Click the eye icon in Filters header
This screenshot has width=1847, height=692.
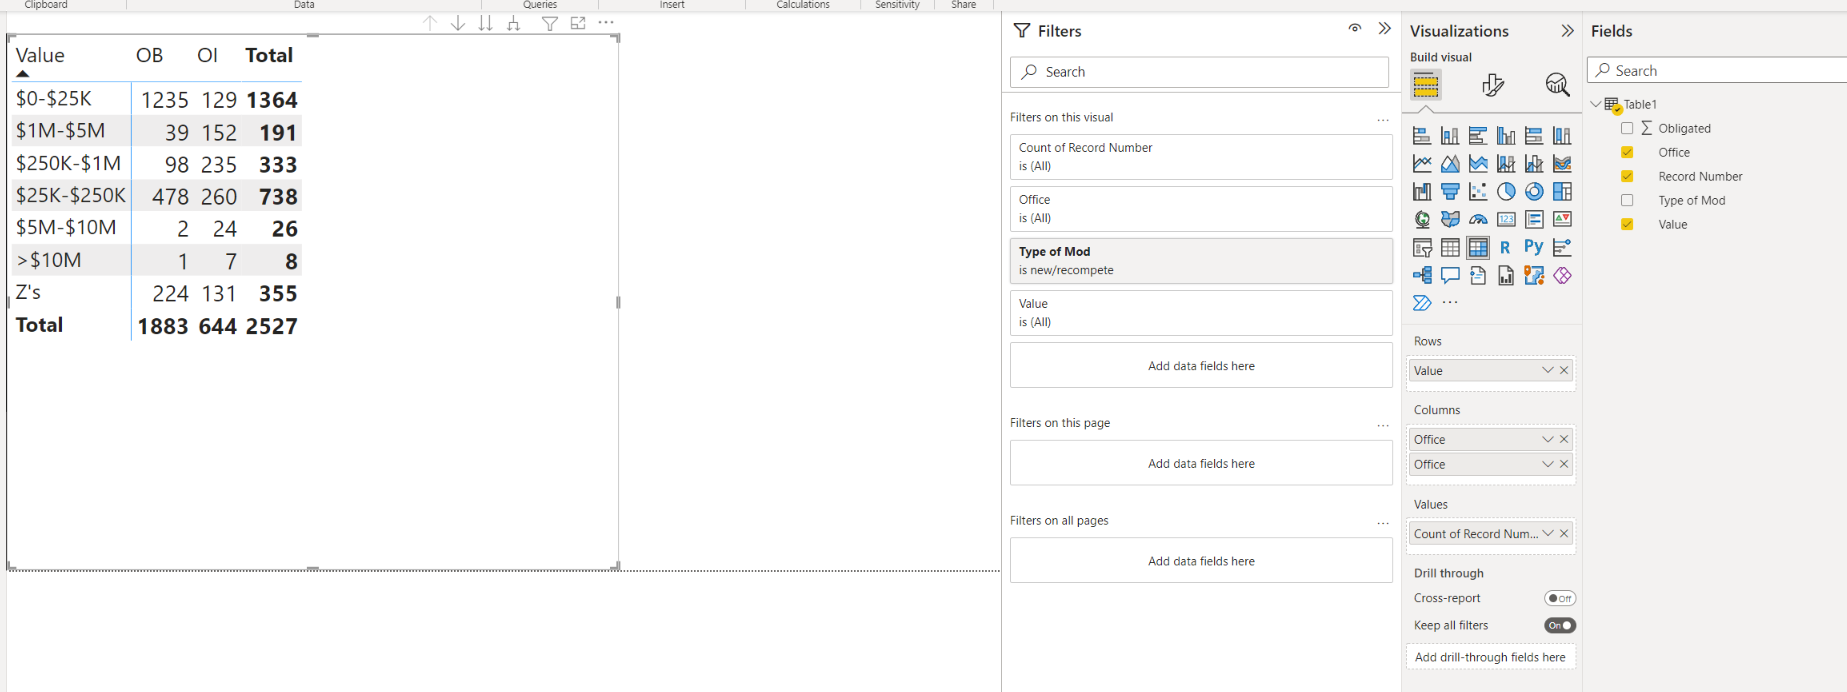[x=1355, y=29]
